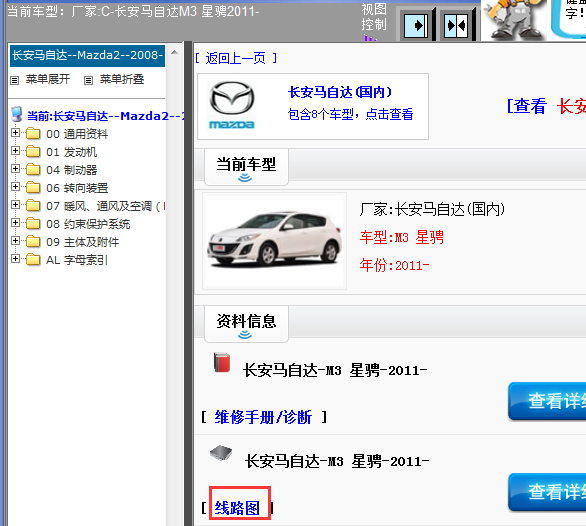The width and height of the screenshot is (586, 526).
Task: Click the red 长安 text at right edge
Action: point(571,106)
